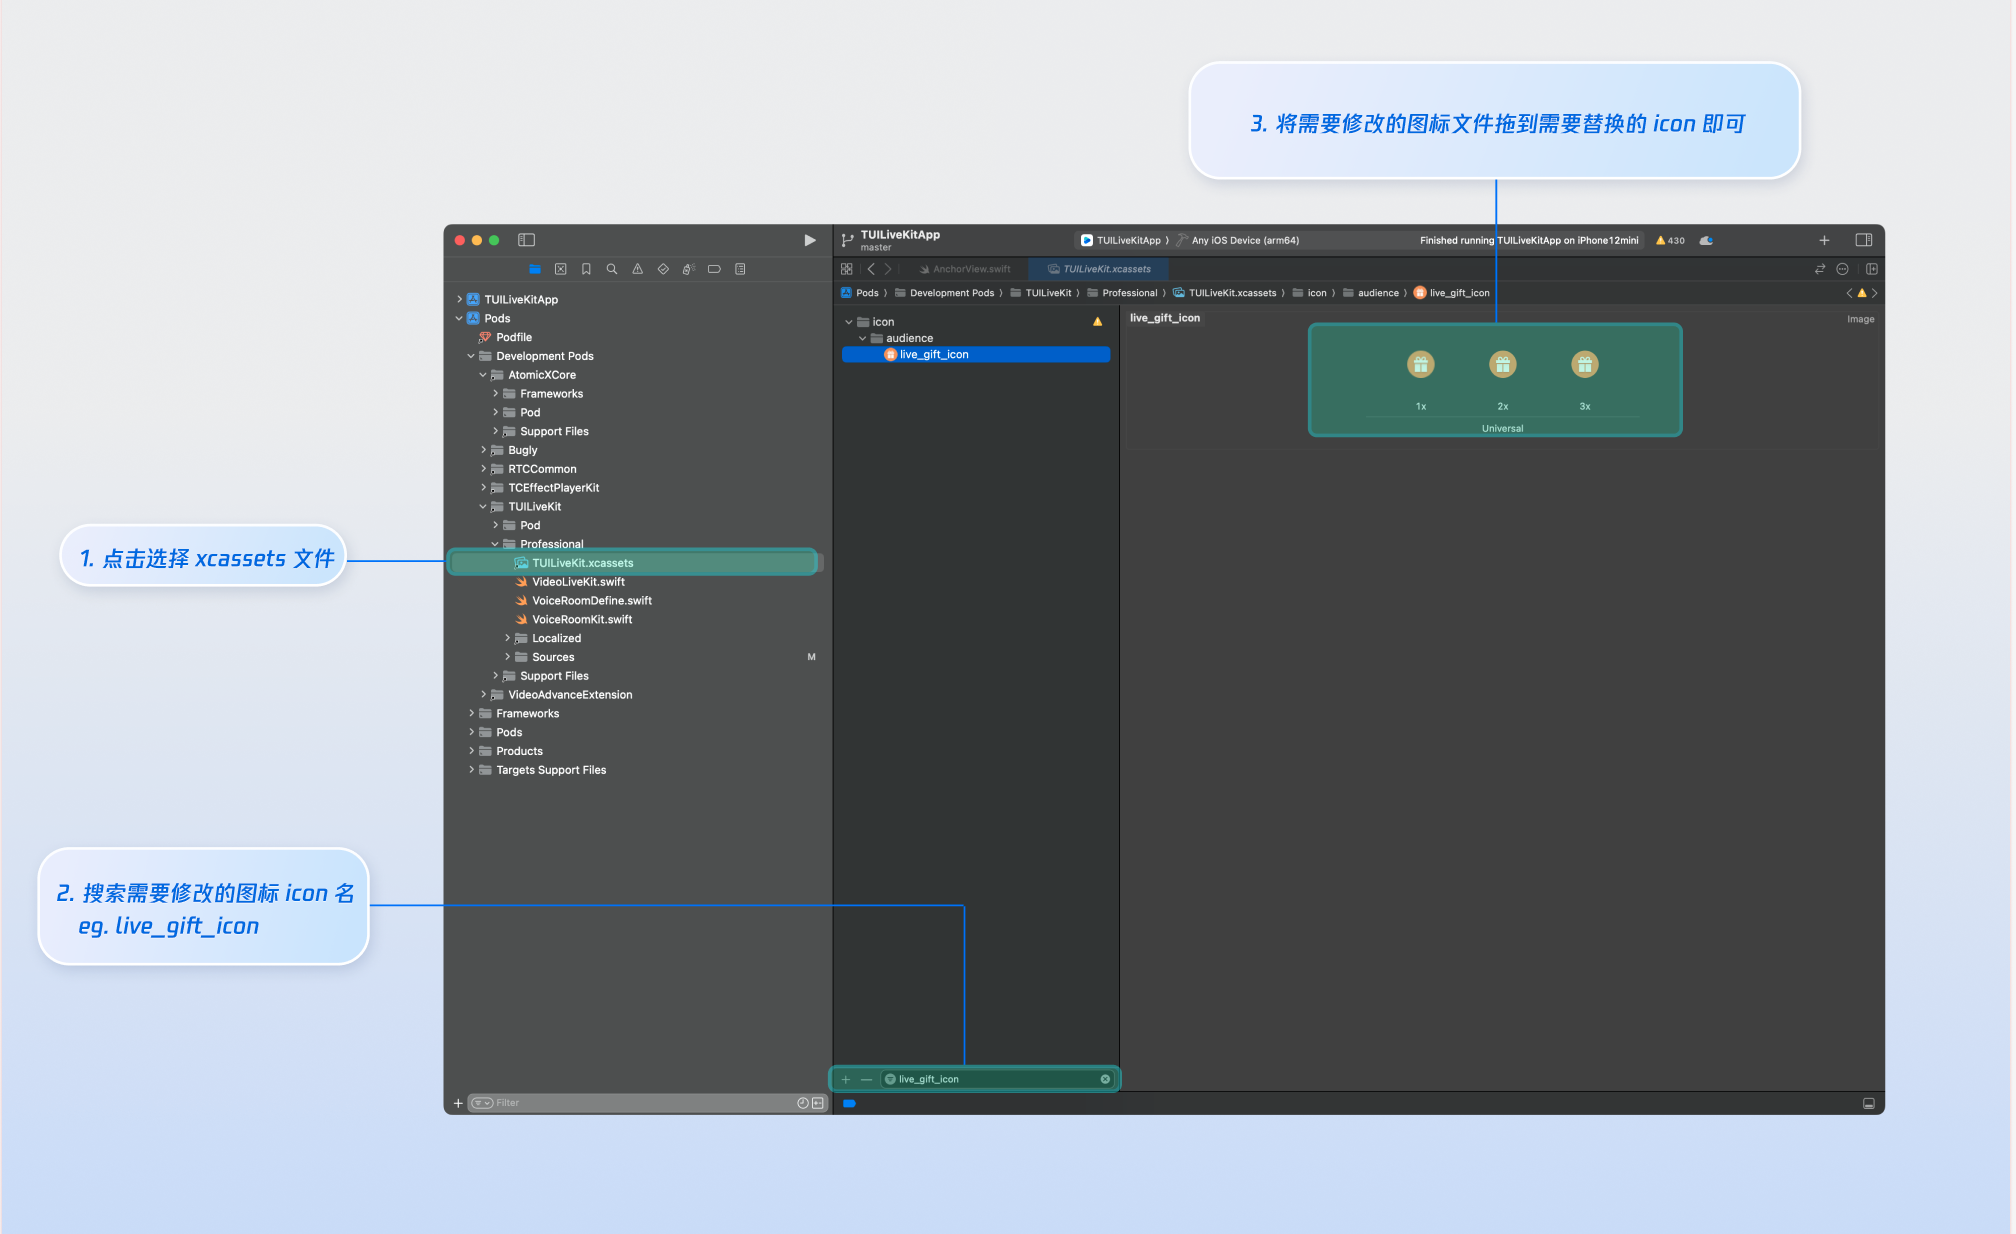Toggle the left navigator sidebar
Screen dimensions: 2016x1234
pyautogui.click(x=526, y=240)
